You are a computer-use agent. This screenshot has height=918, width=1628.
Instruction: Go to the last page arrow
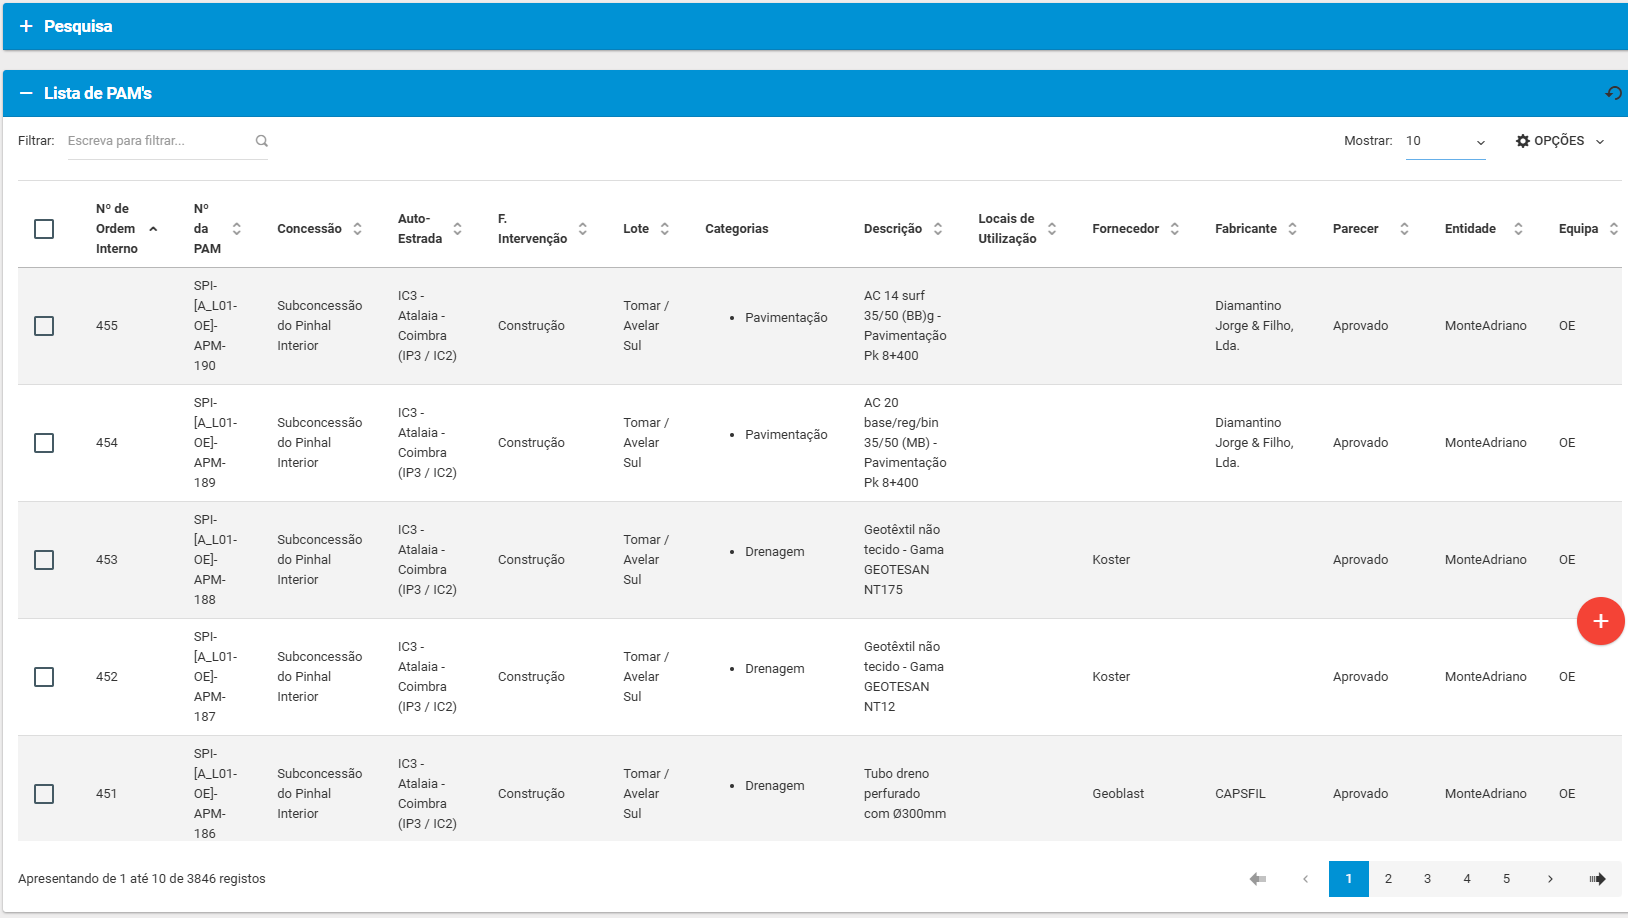pos(1597,879)
